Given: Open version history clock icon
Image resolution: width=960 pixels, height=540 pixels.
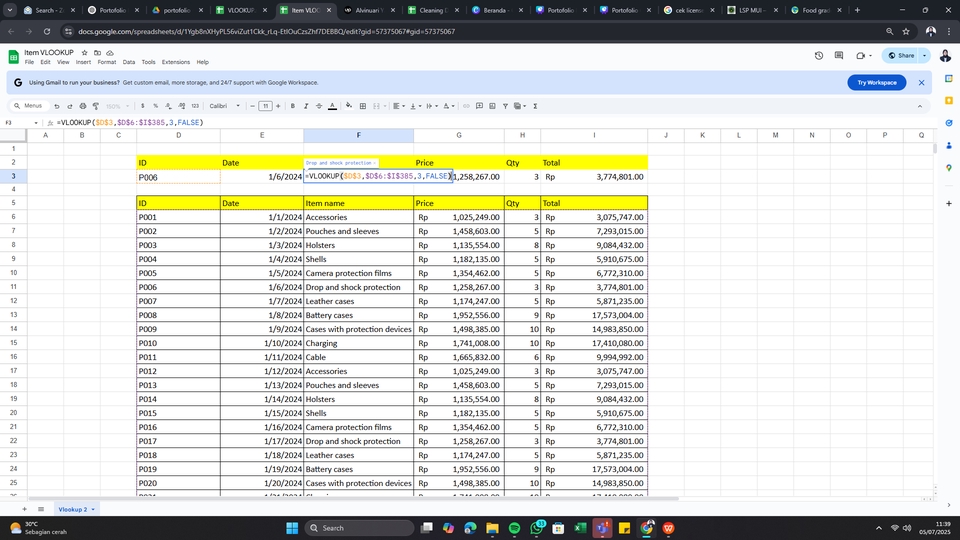Looking at the screenshot, I should pyautogui.click(x=819, y=56).
